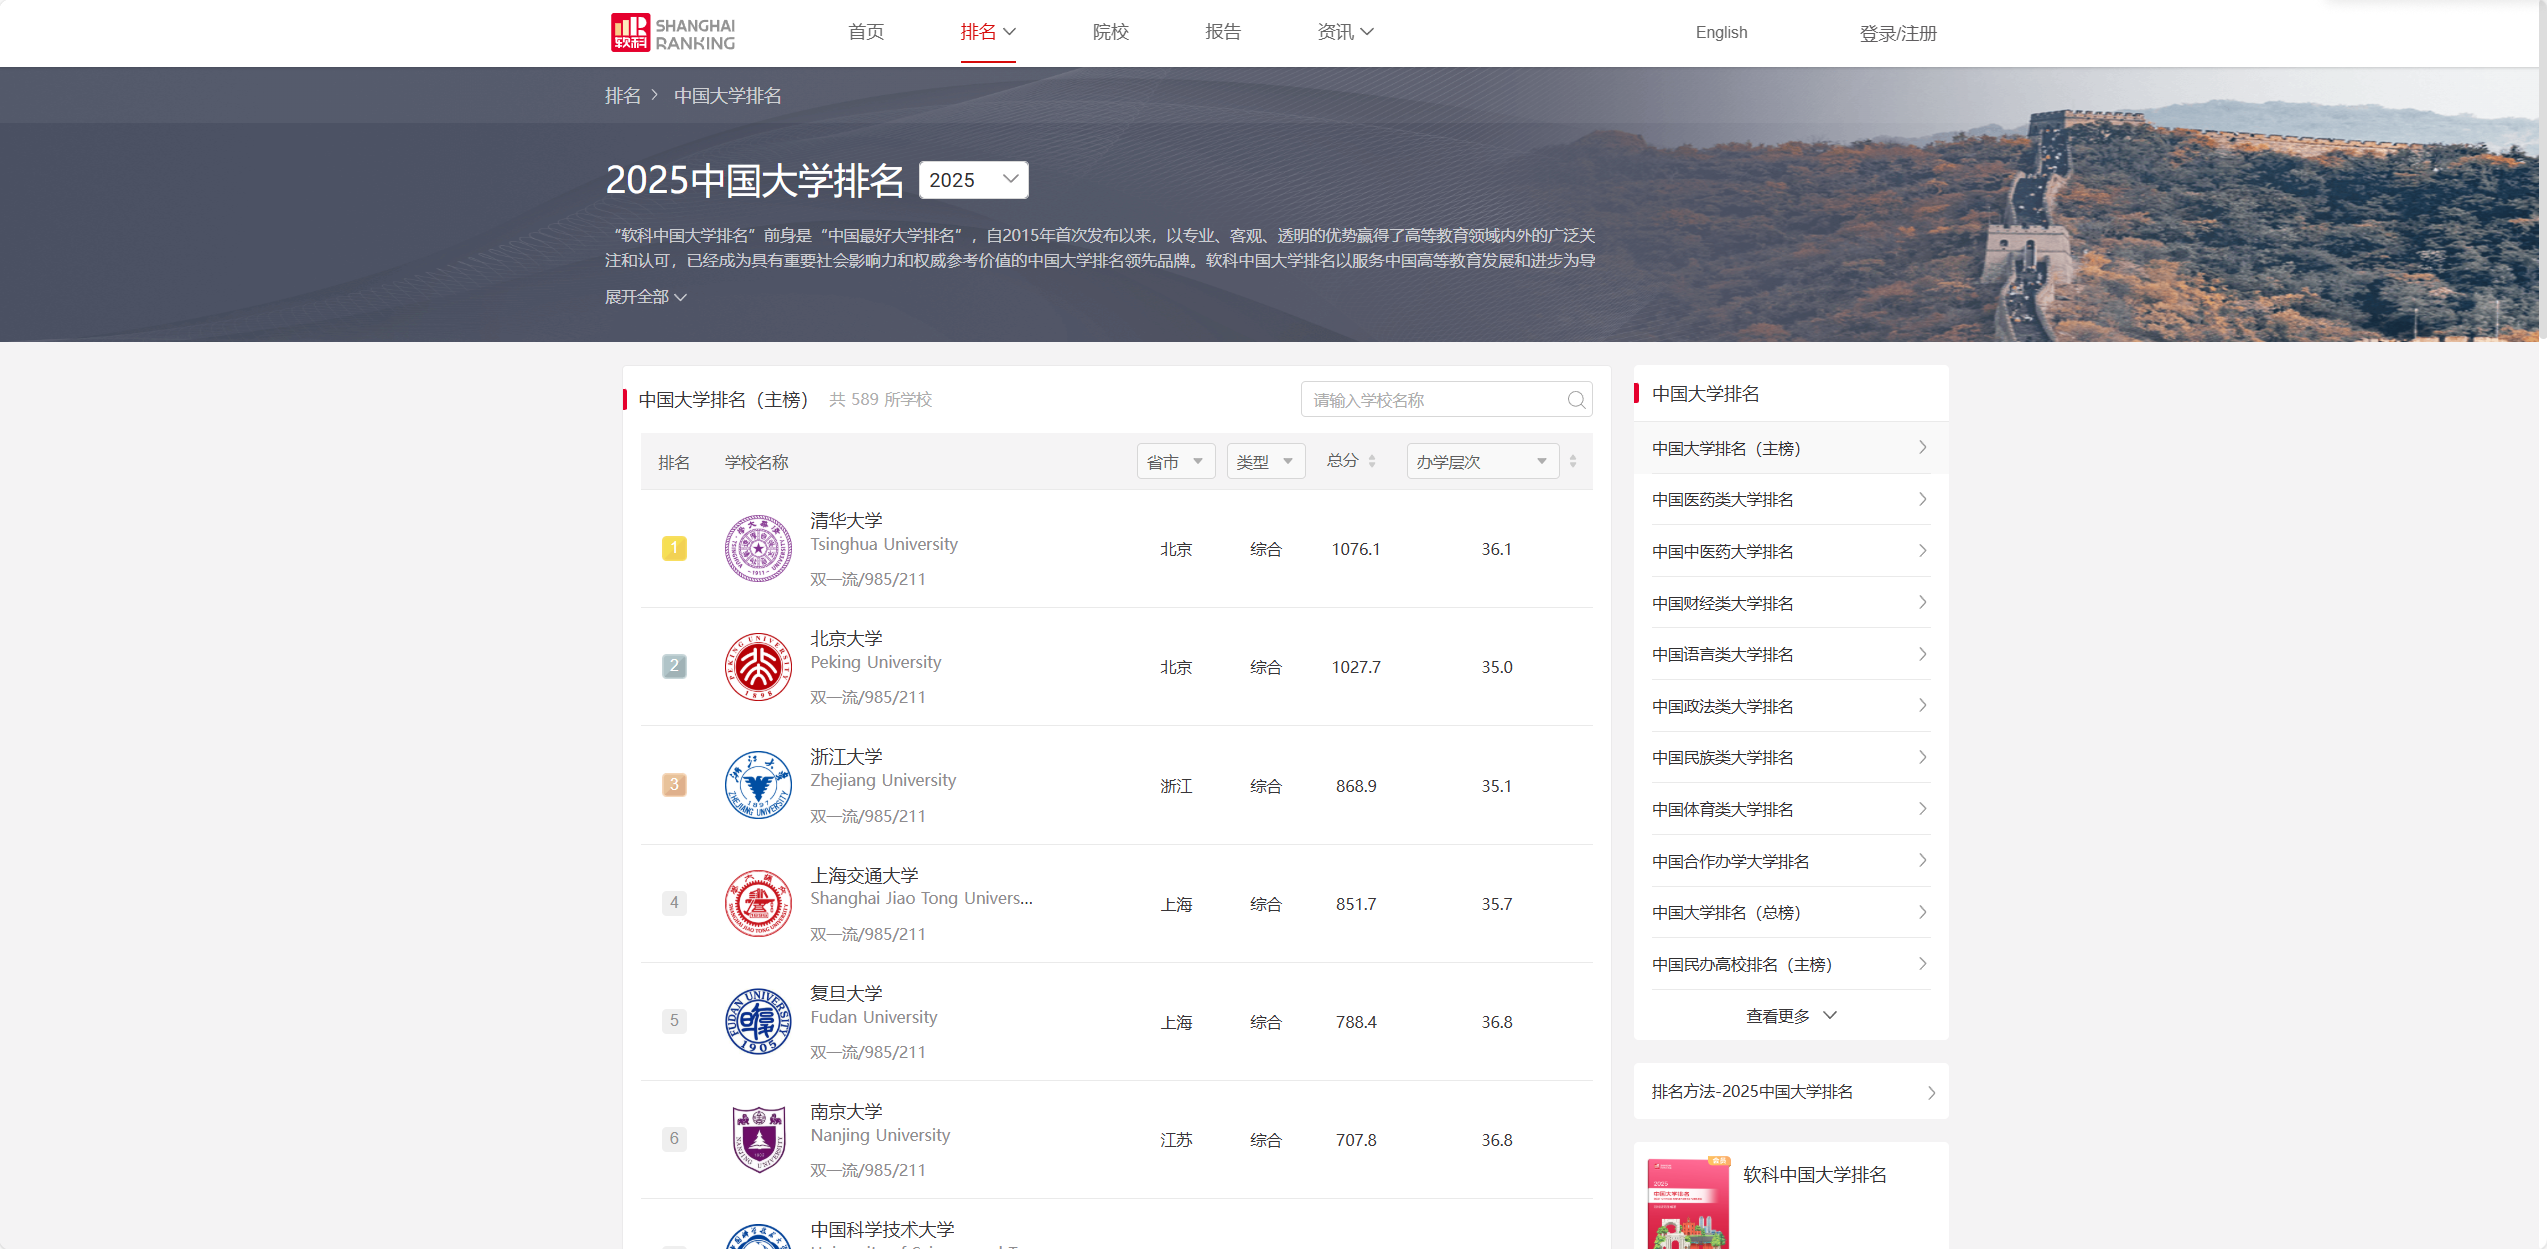This screenshot has width=2547, height=1249.
Task: Click 南京大学 school name
Action: click(846, 1111)
